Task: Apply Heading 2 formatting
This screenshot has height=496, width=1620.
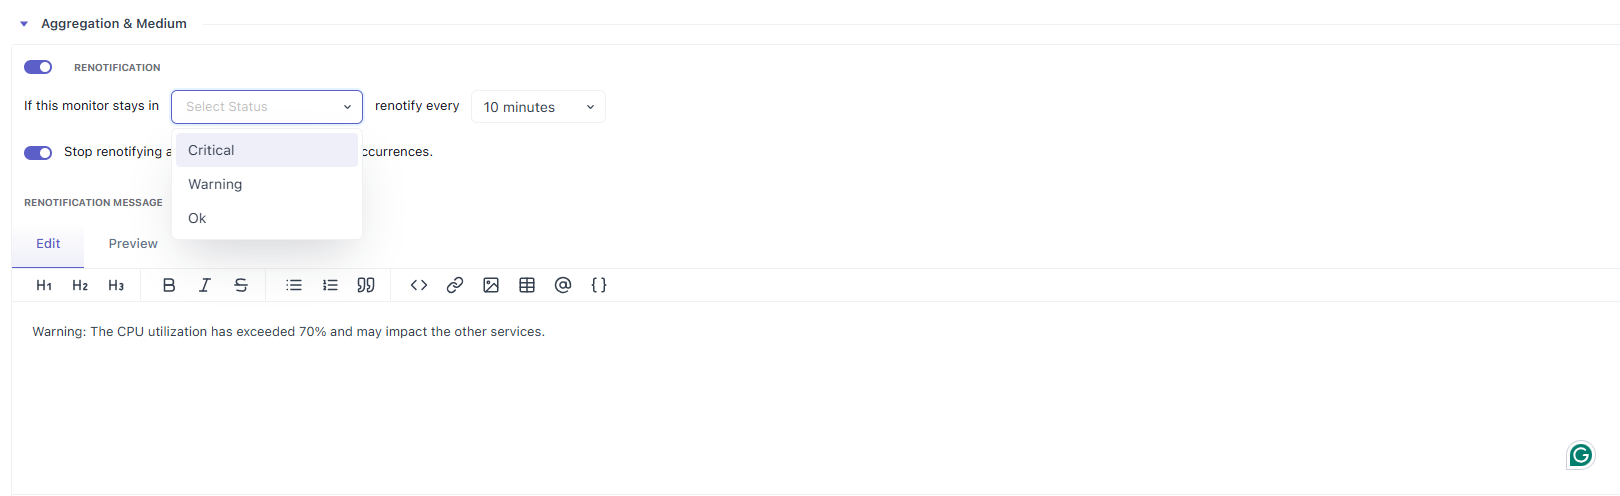Action: 80,285
